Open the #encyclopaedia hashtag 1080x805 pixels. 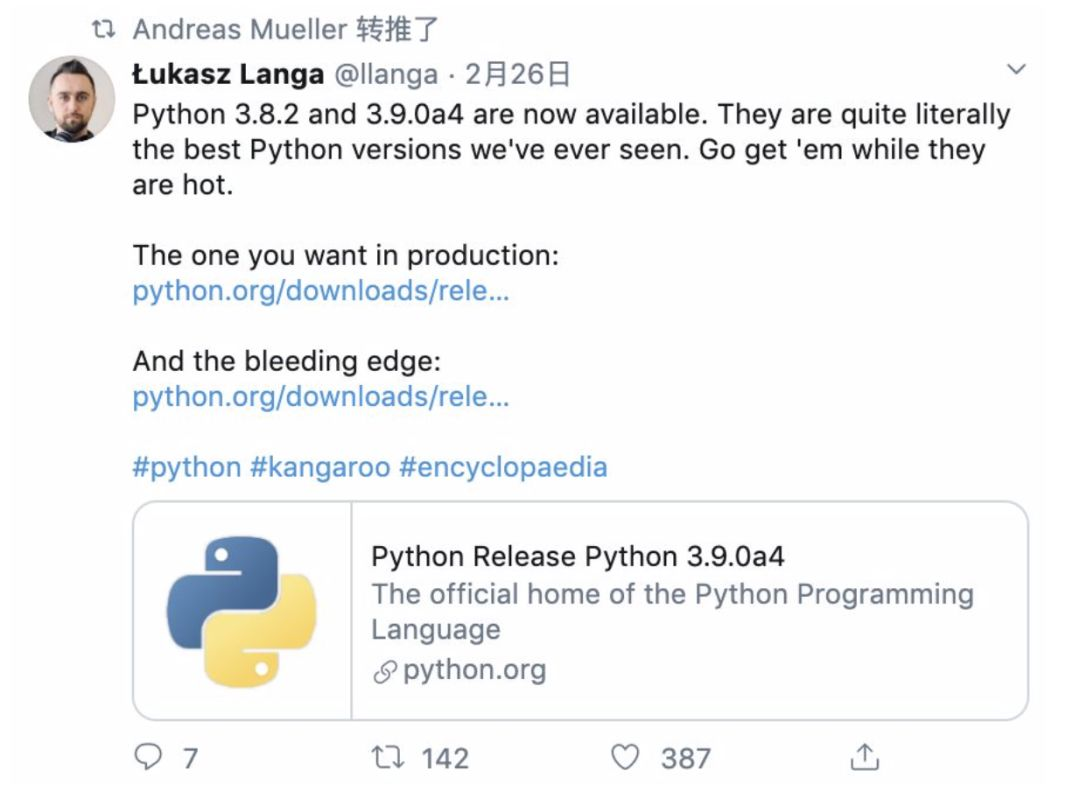[x=503, y=467]
